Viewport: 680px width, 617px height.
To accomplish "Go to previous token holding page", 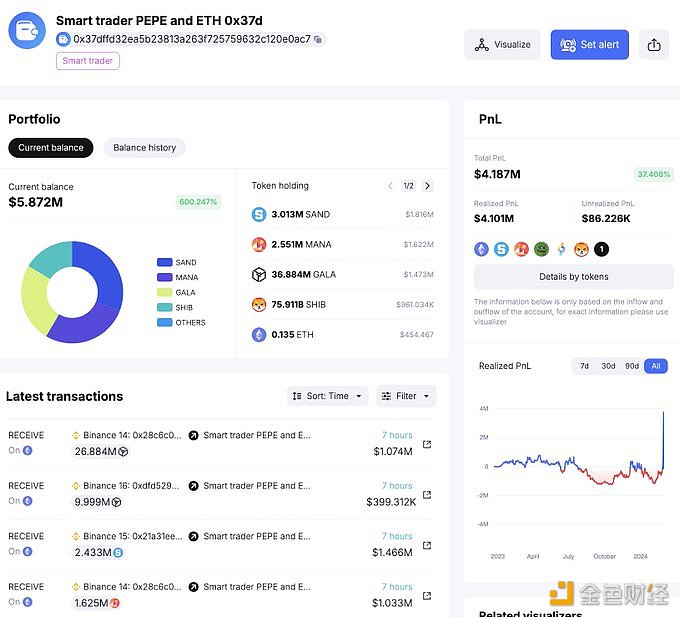I will [x=390, y=186].
